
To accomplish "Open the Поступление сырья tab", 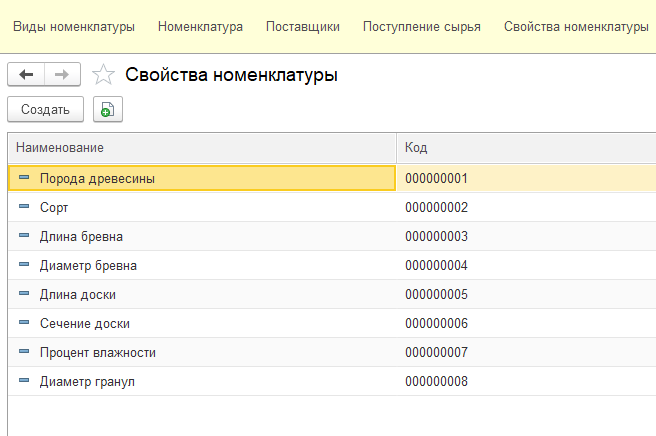I will [421, 27].
